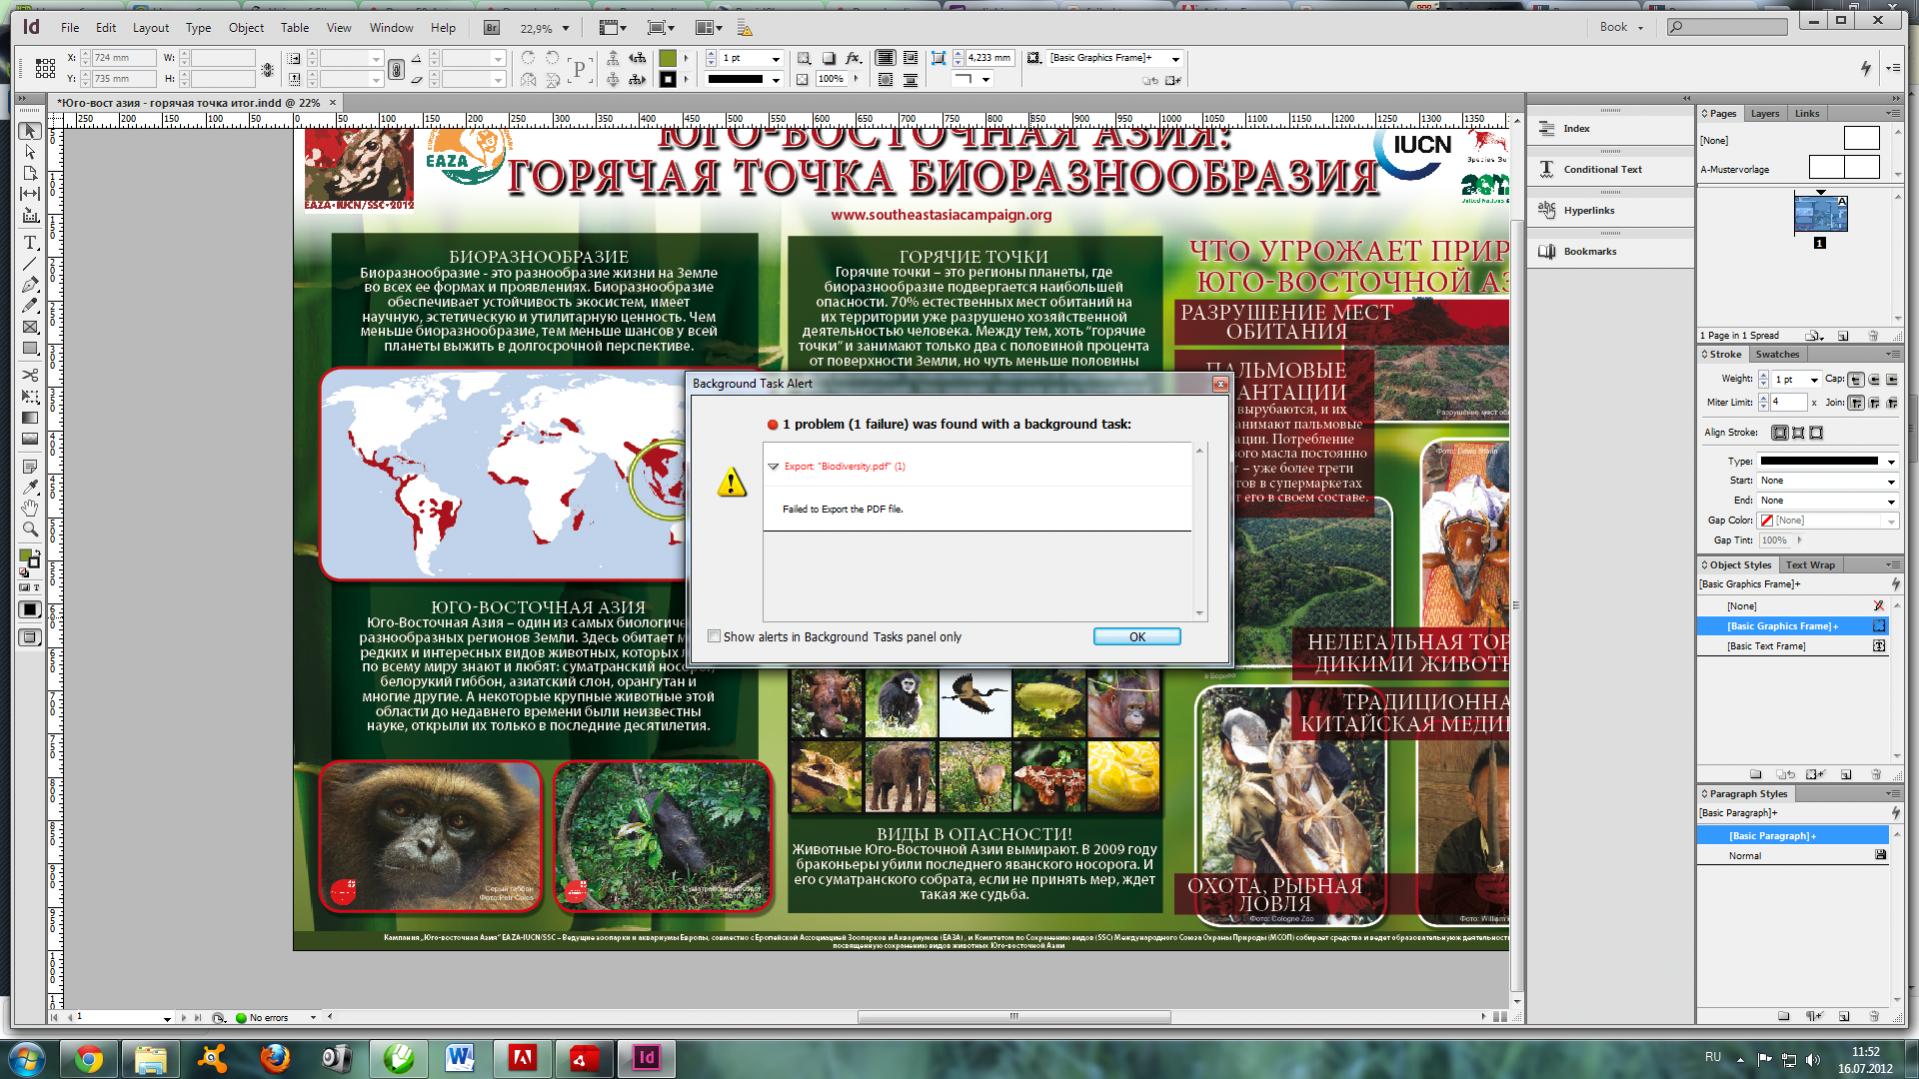Switch to the Text Wrap tab
This screenshot has height=1079, width=1919.
coord(1810,565)
